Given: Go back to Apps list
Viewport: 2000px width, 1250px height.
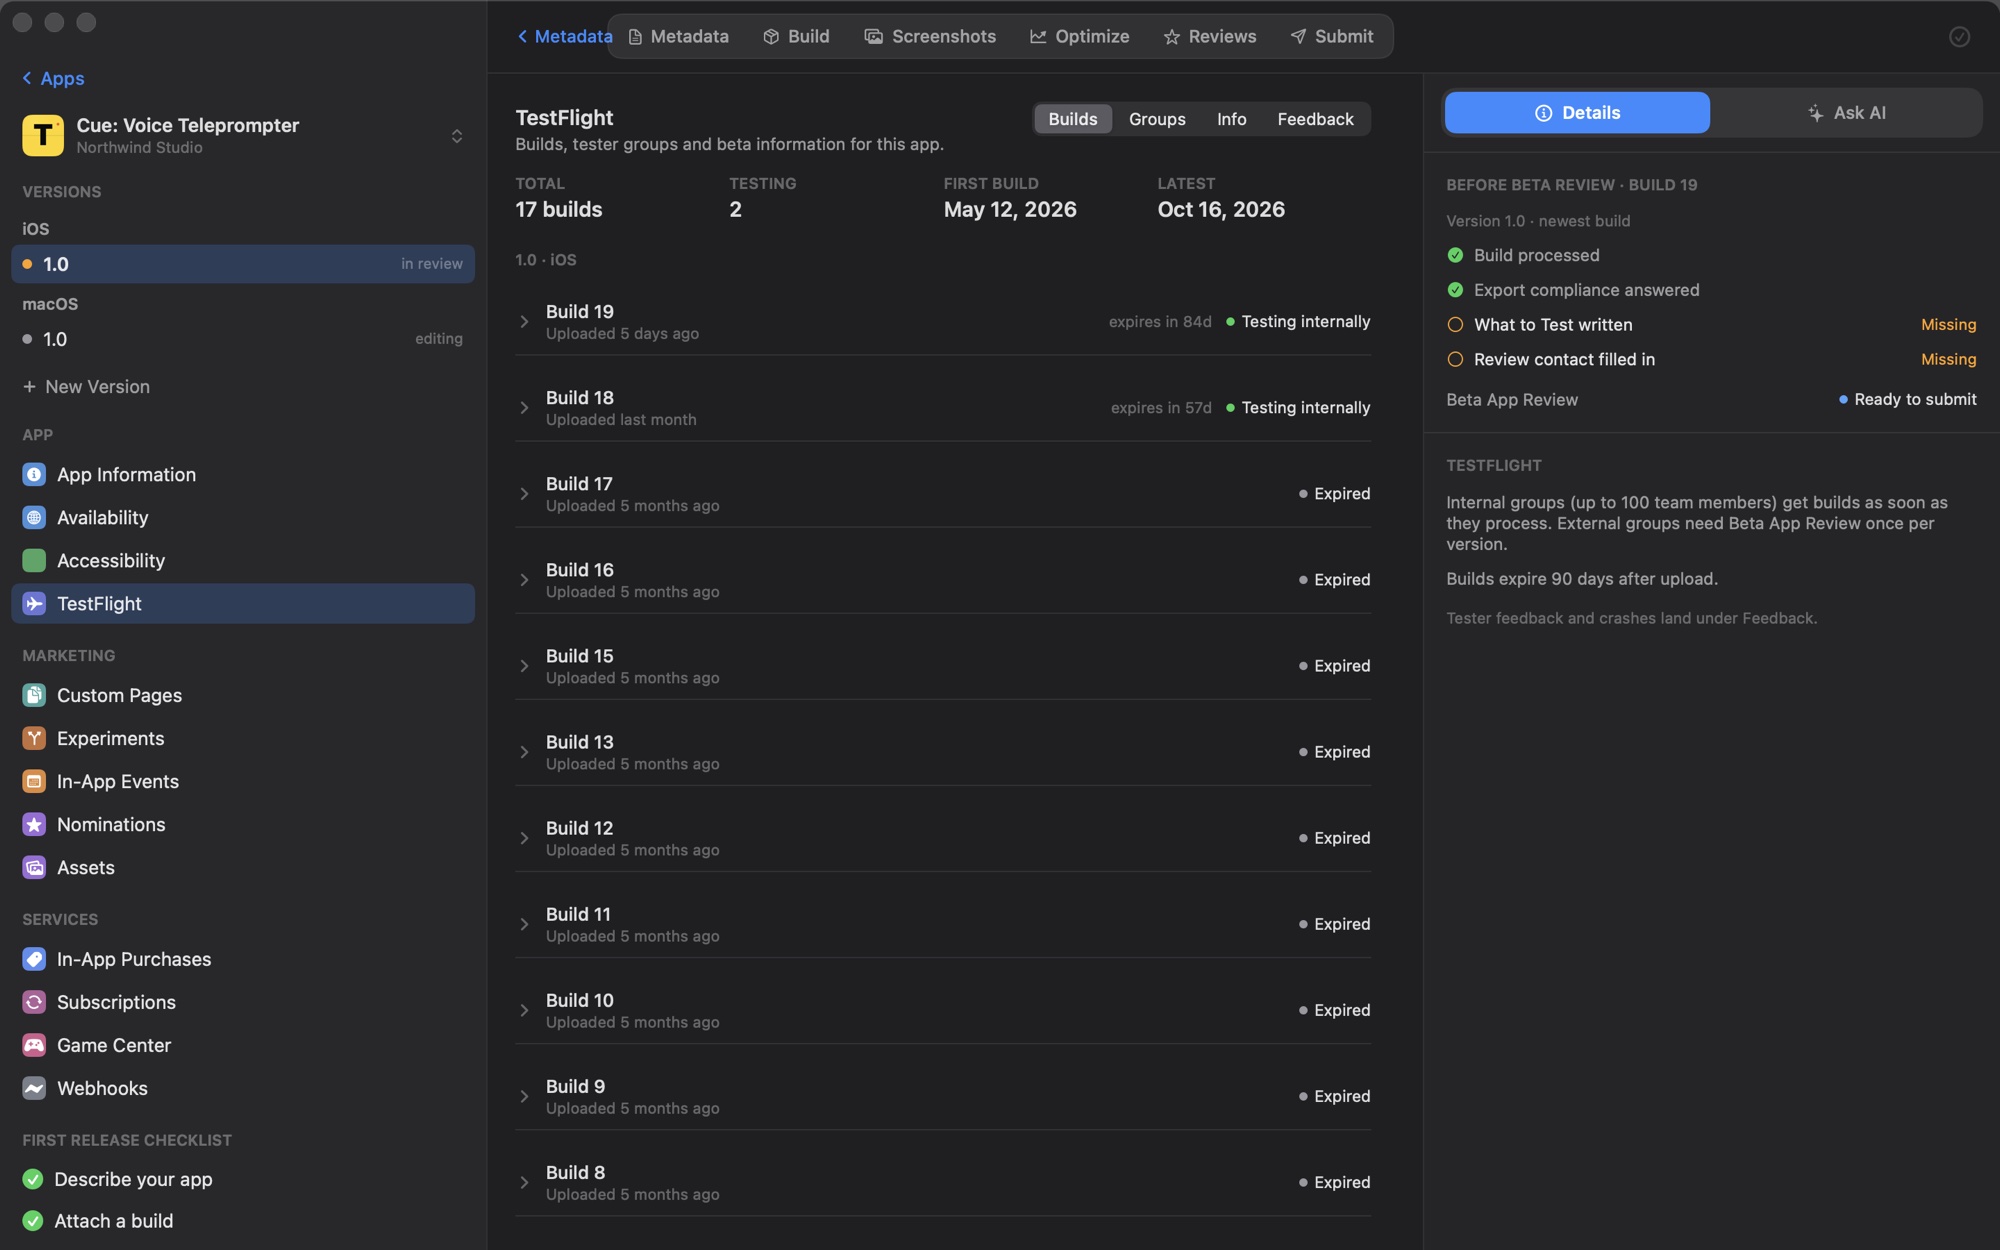Looking at the screenshot, I should coord(53,78).
